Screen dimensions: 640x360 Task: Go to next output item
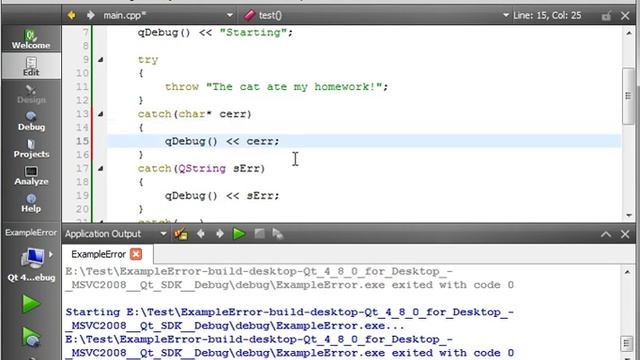(x=220, y=234)
